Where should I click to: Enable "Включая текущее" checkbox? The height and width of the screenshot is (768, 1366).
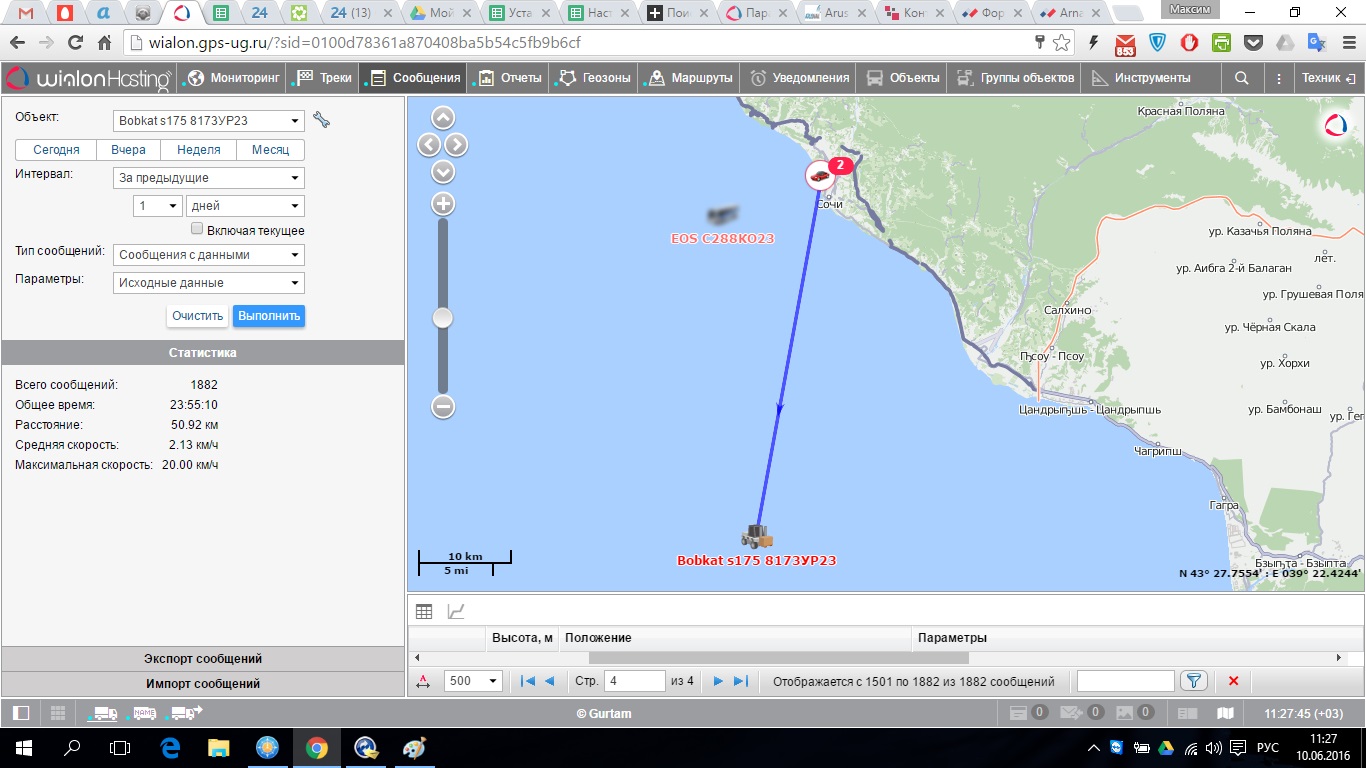197,230
